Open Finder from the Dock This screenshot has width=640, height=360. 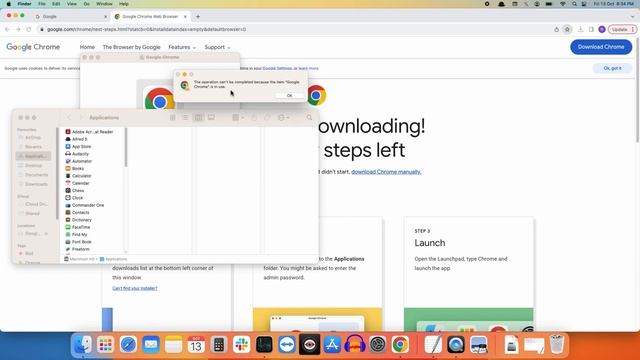click(x=83, y=344)
